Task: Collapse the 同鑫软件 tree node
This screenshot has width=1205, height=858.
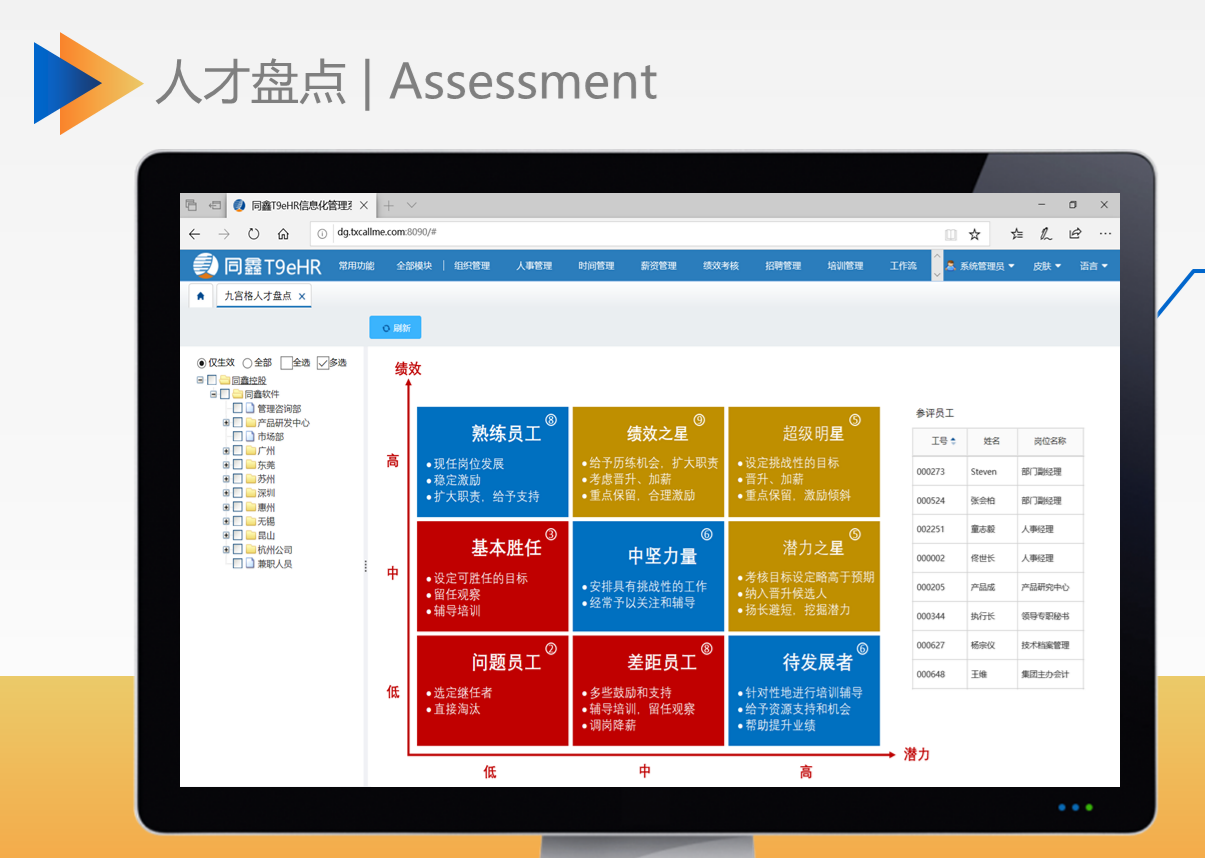Action: (x=213, y=393)
